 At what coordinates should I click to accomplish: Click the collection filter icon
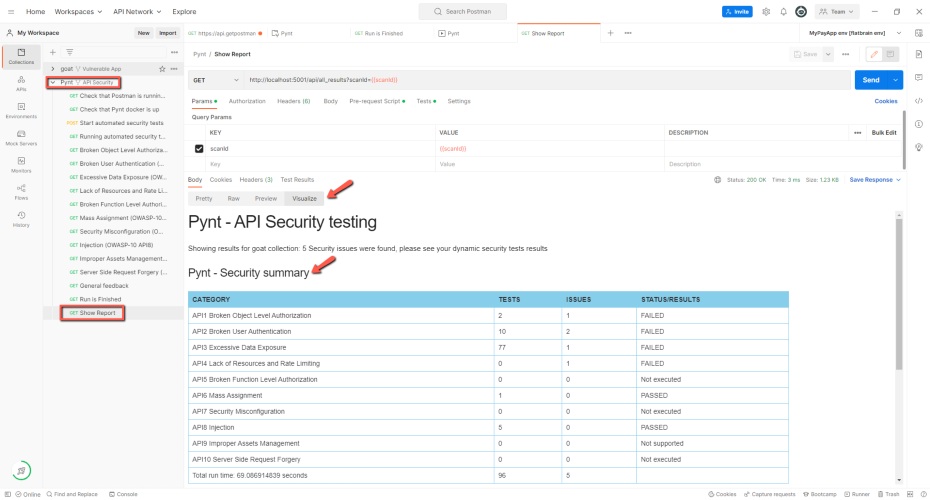coord(69,52)
